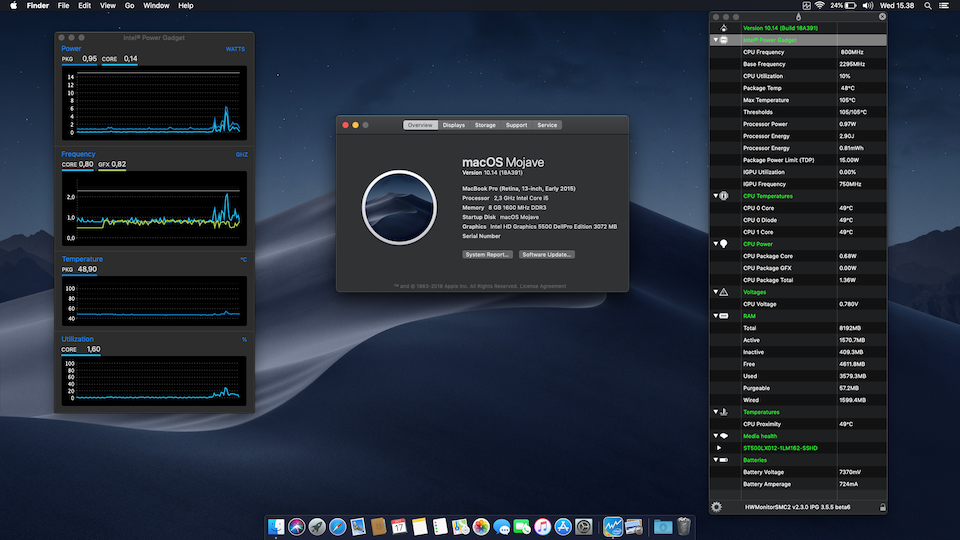Collapse CPU Power group
Viewport: 960px width, 540px height.
(715, 244)
